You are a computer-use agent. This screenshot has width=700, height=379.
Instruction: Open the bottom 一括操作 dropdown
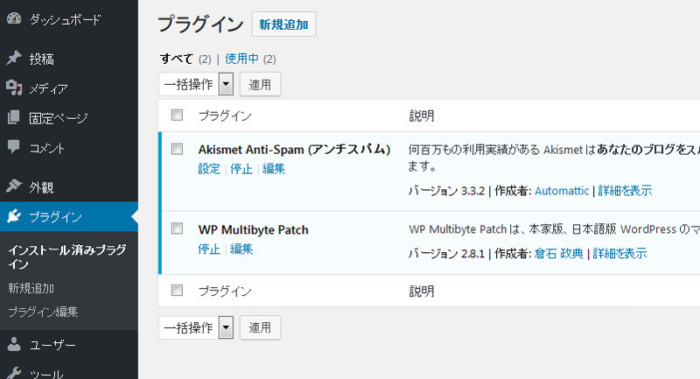[196, 327]
